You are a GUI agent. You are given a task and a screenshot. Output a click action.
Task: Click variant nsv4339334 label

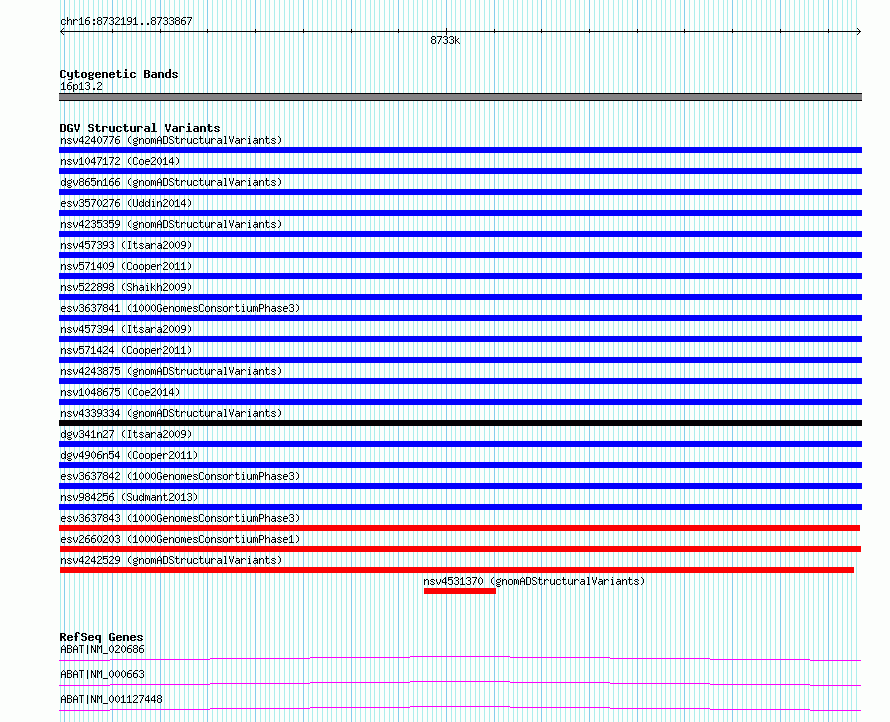[x=171, y=413]
